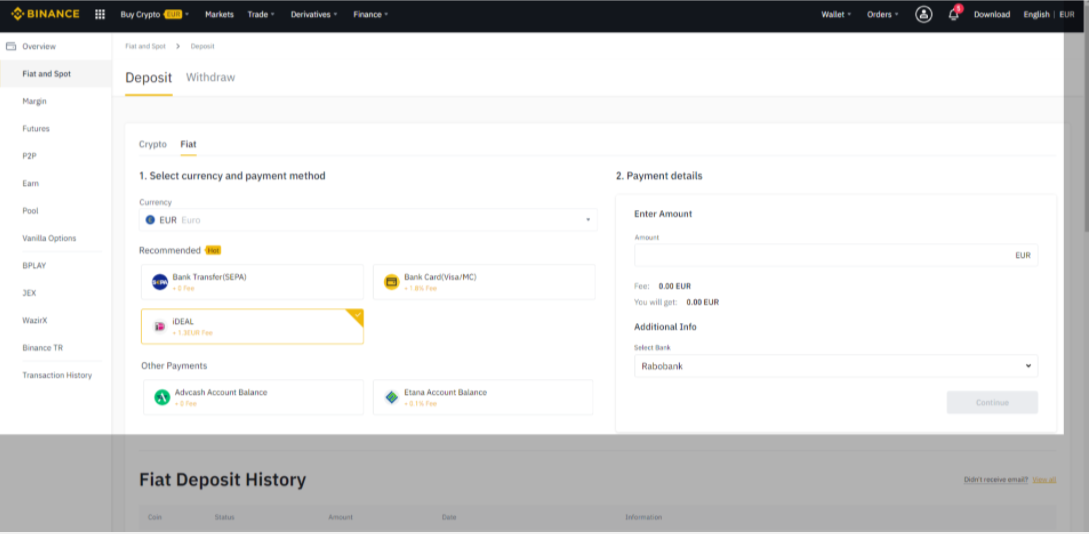
Task: Open Transaction History in the sidebar
Action: (56, 375)
